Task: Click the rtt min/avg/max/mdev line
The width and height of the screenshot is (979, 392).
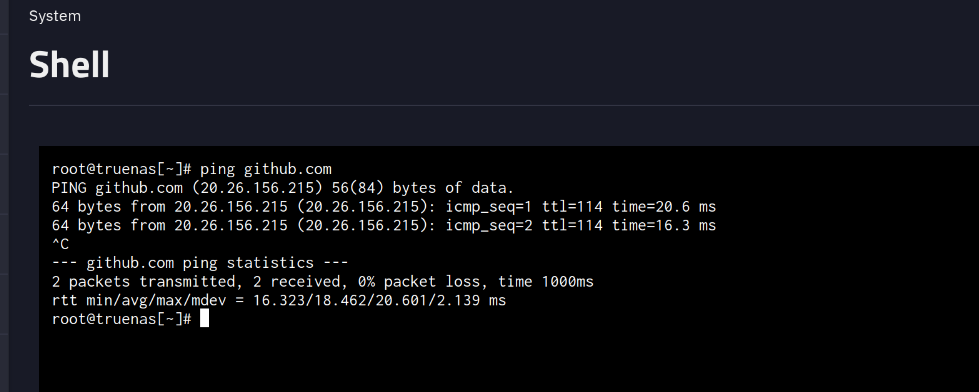Action: (279, 300)
